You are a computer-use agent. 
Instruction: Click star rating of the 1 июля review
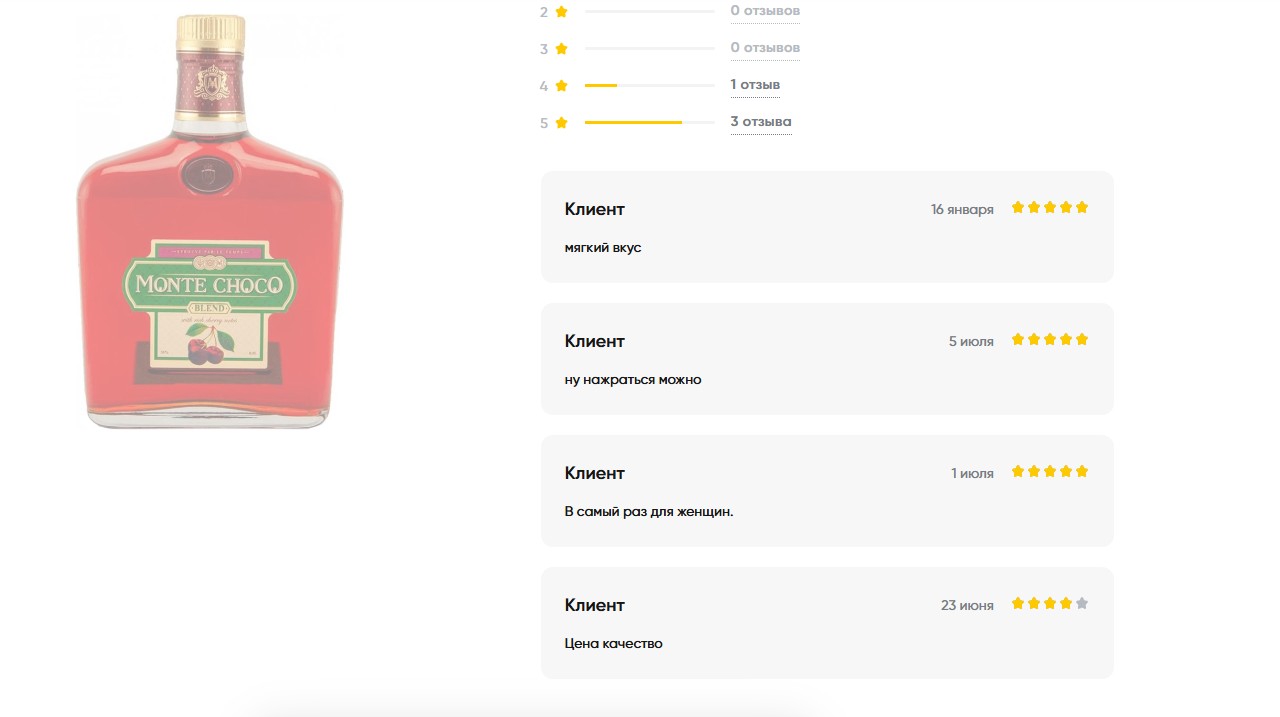(x=1050, y=471)
